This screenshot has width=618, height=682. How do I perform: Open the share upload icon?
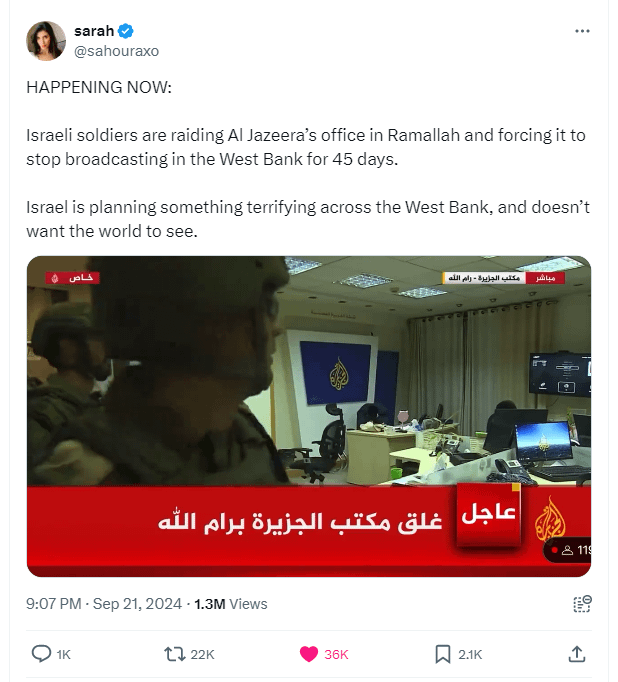pyautogui.click(x=577, y=654)
